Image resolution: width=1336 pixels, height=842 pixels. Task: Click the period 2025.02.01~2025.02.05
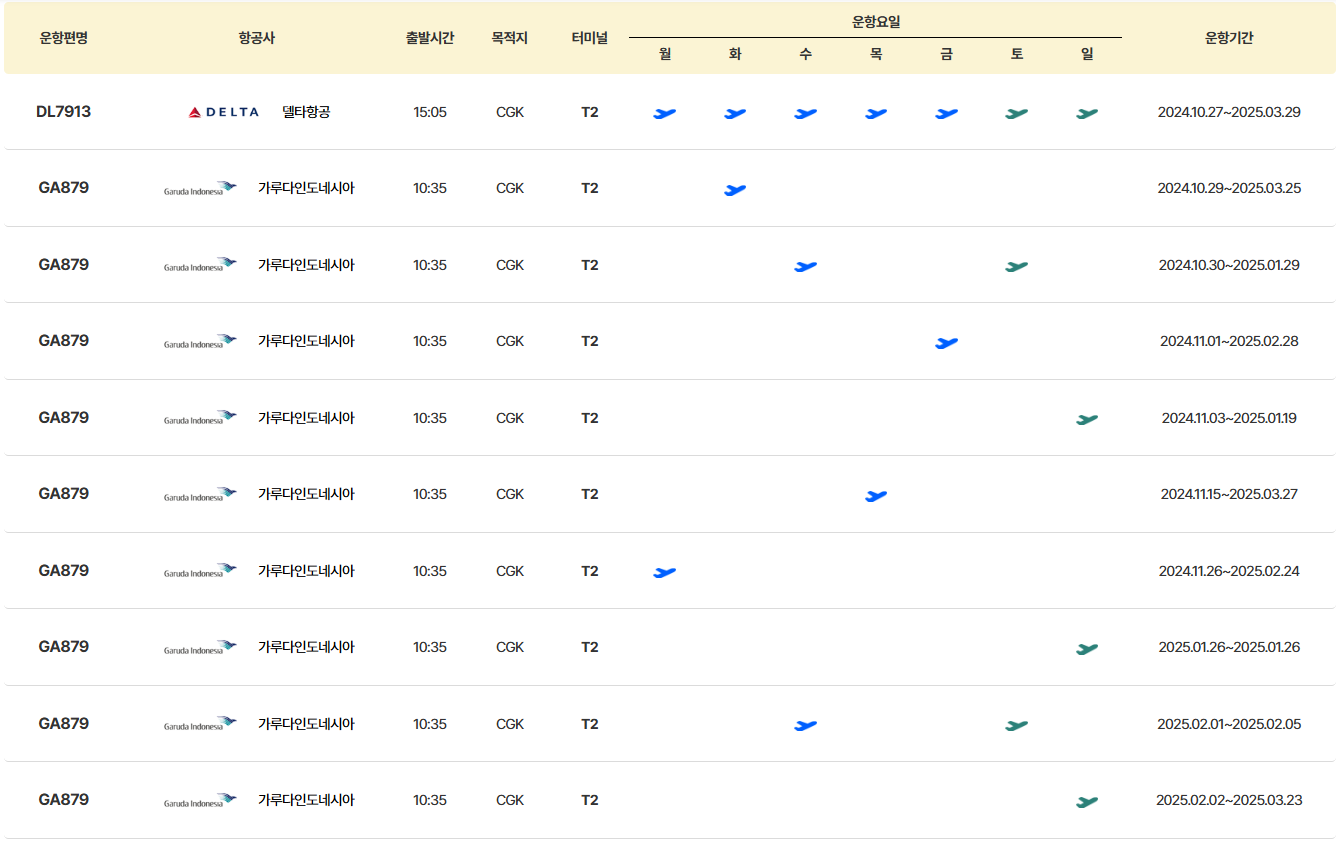point(1229,724)
